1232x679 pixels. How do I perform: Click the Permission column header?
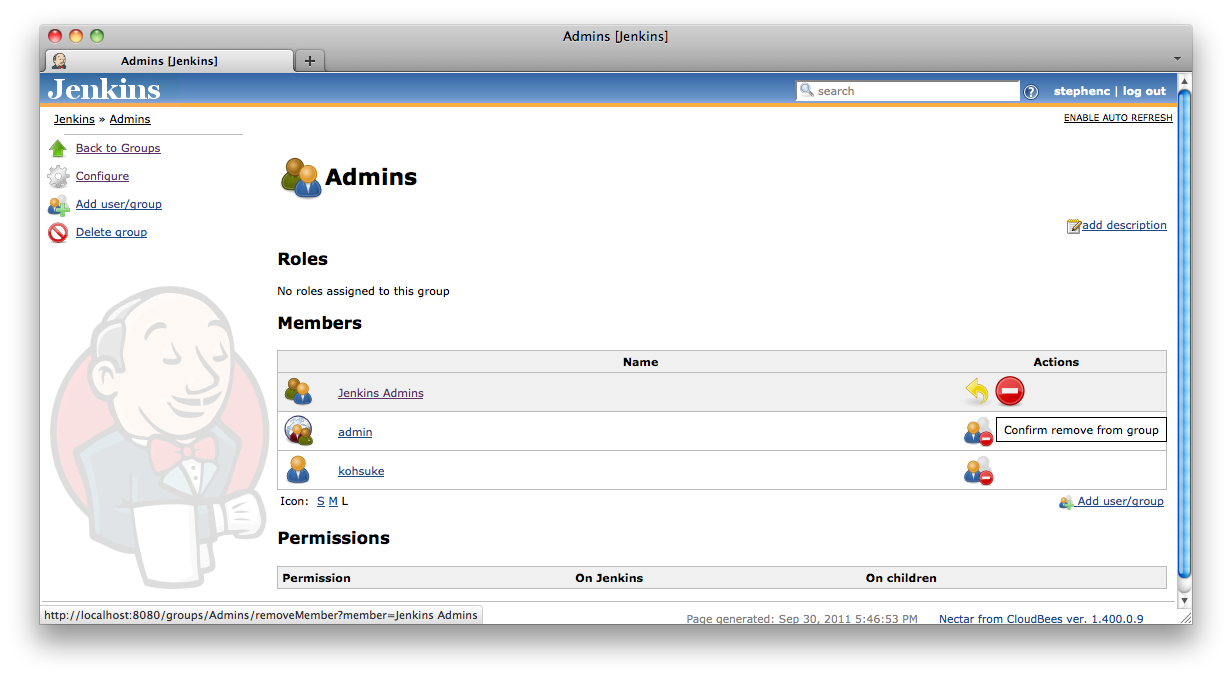click(x=316, y=578)
